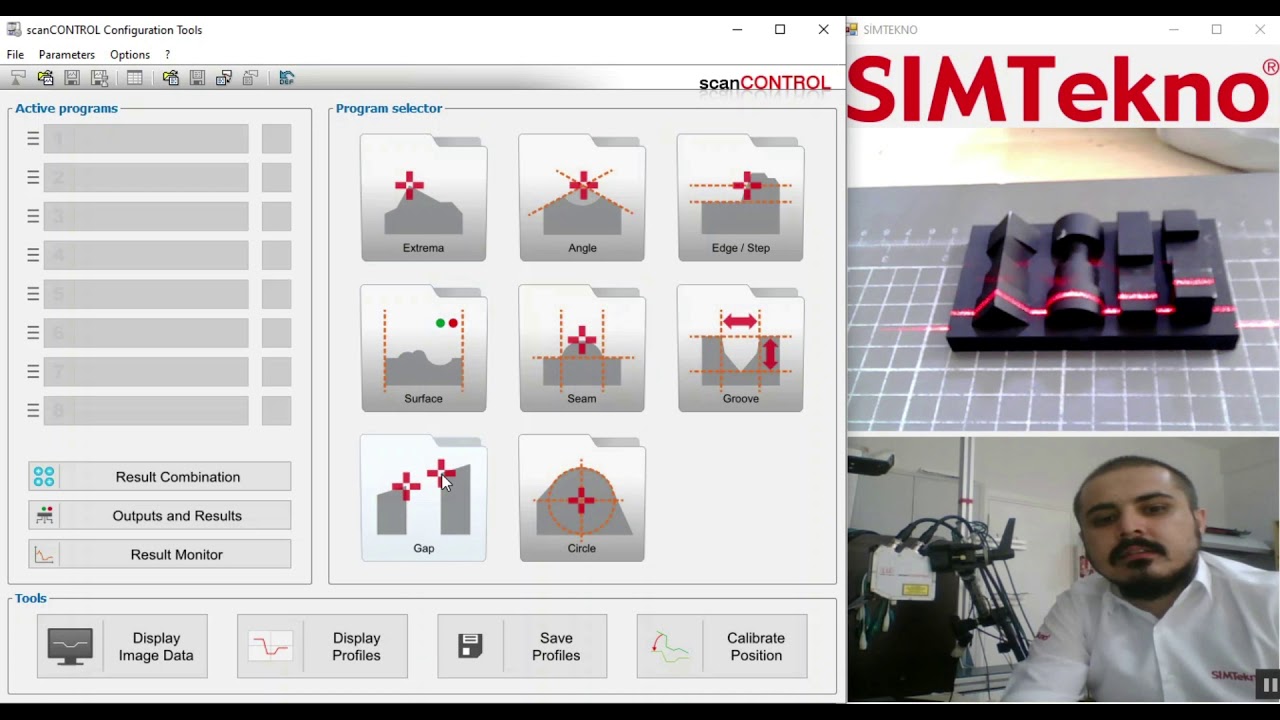Viewport: 1280px width, 720px height.
Task: Open the ? help menu
Action: click(x=167, y=54)
